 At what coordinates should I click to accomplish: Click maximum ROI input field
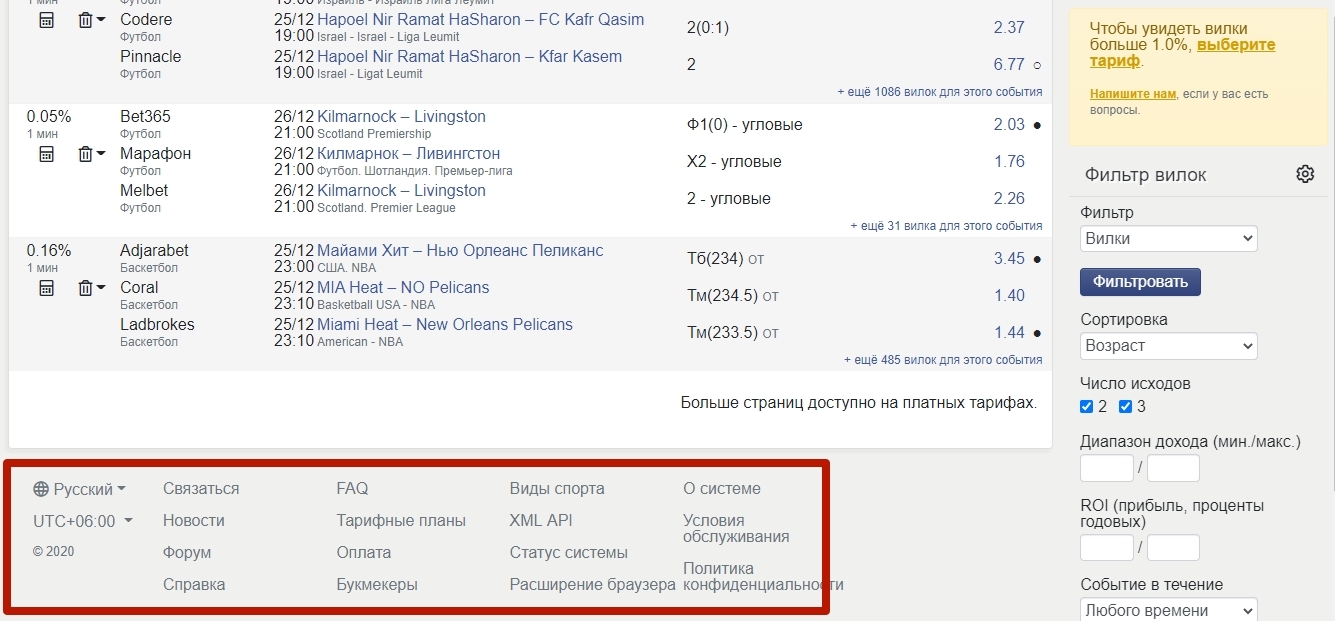[1173, 548]
